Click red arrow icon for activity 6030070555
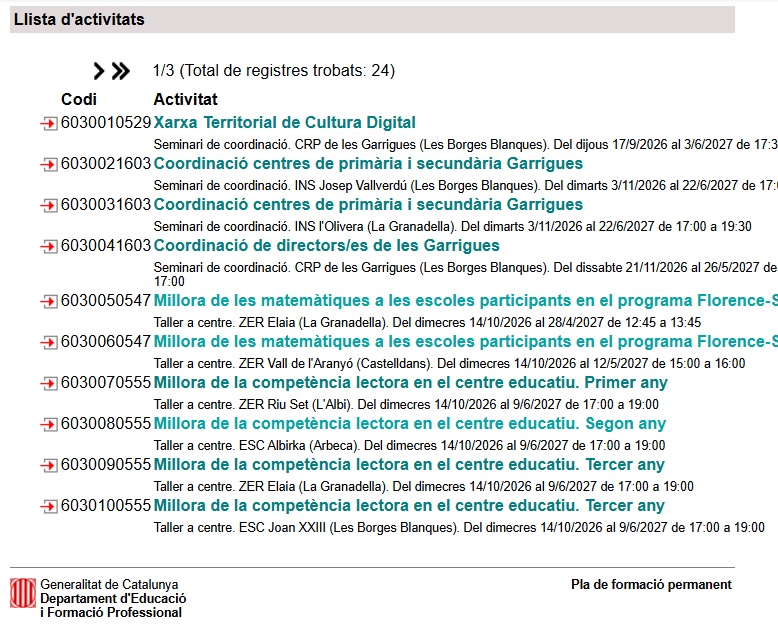The width and height of the screenshot is (778, 644). [49, 384]
